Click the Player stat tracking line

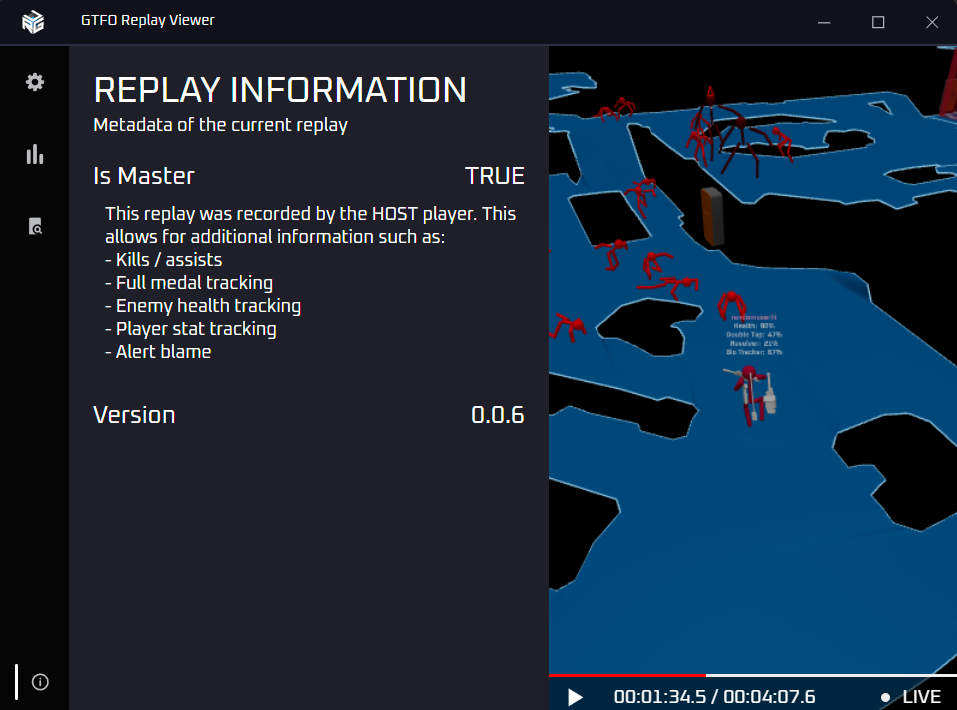191,329
